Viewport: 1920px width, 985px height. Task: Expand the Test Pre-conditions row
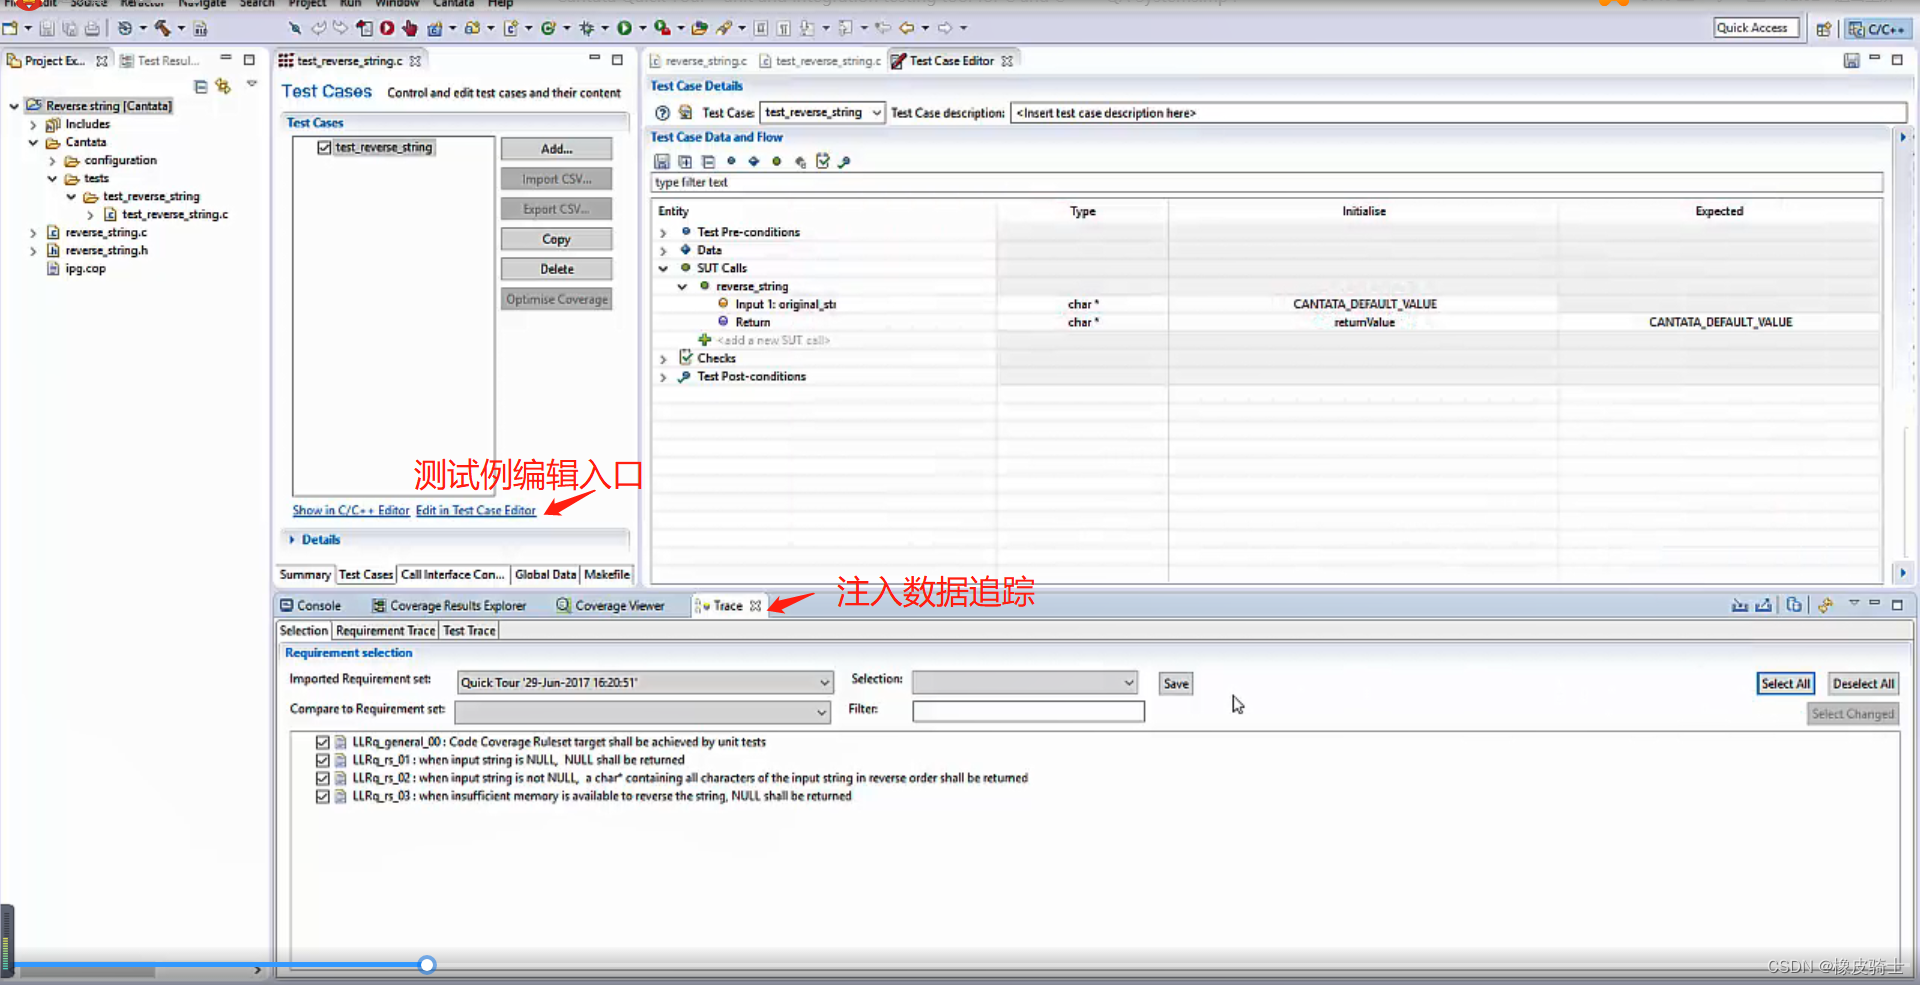pyautogui.click(x=663, y=233)
